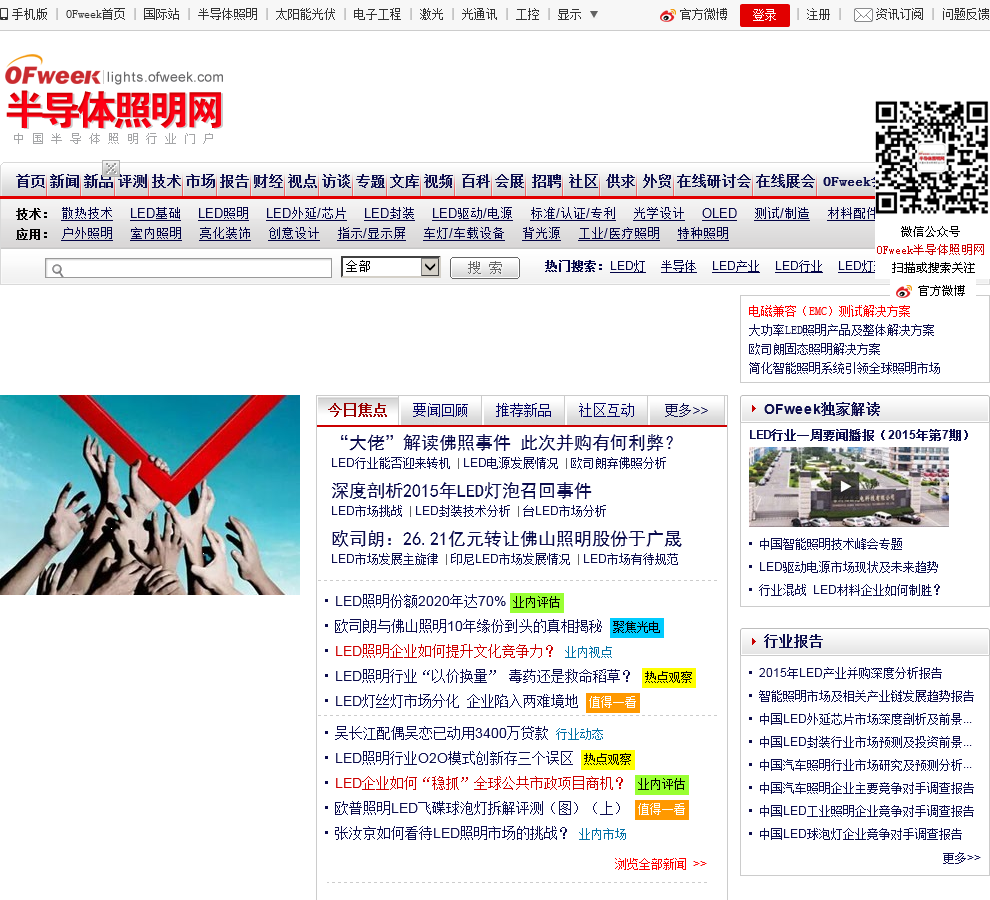The width and height of the screenshot is (990, 900).
Task: Open the 户外照明 application link
Action: [x=87, y=234]
